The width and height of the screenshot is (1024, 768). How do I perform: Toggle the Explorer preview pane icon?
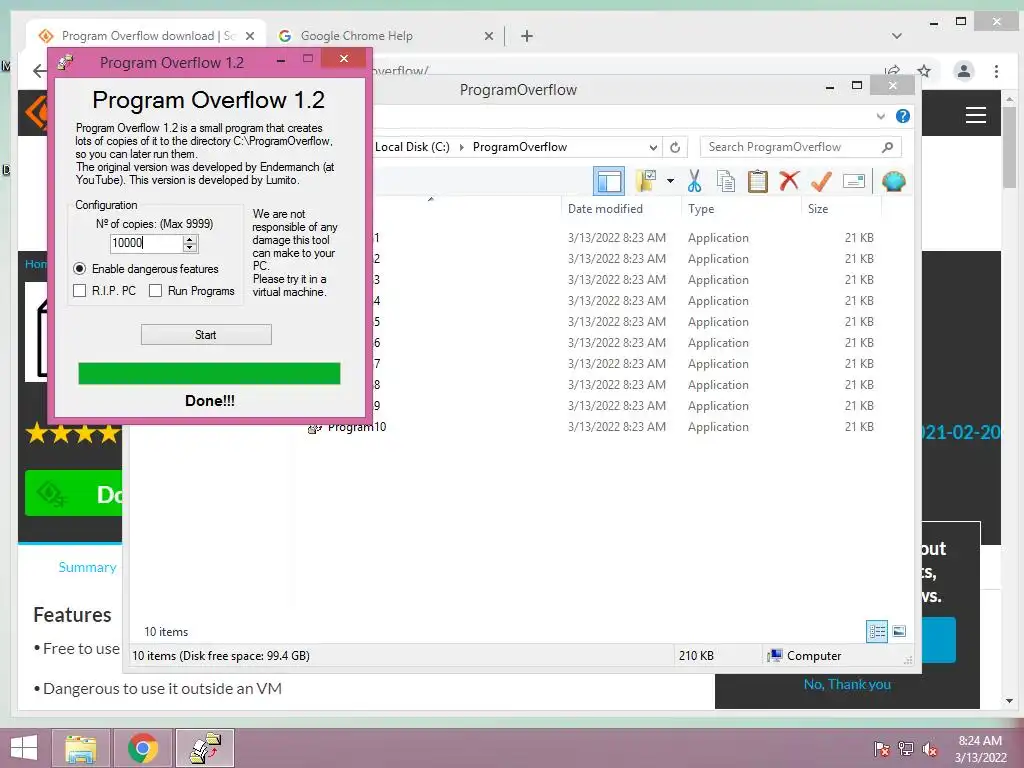point(609,182)
